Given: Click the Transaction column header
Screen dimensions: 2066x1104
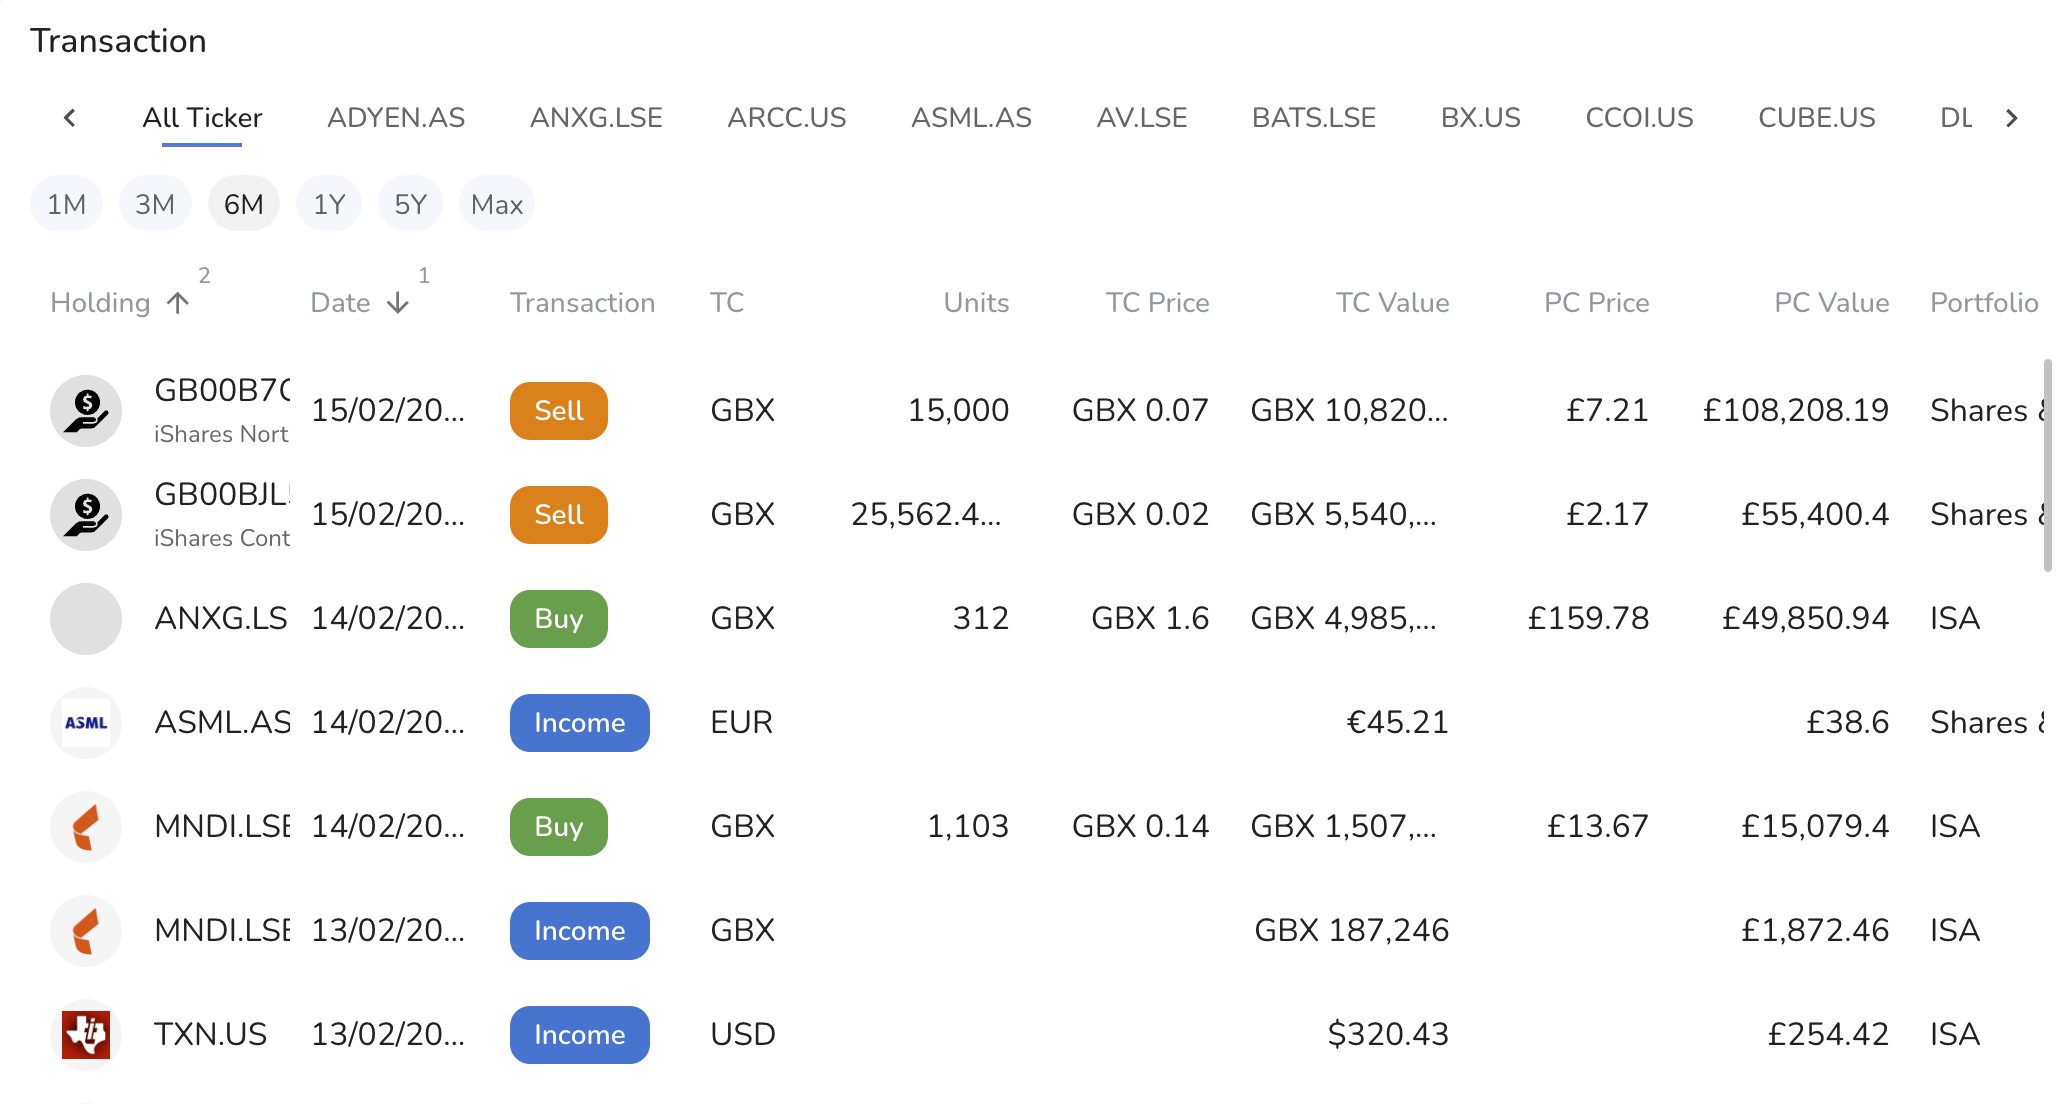Looking at the screenshot, I should [583, 303].
